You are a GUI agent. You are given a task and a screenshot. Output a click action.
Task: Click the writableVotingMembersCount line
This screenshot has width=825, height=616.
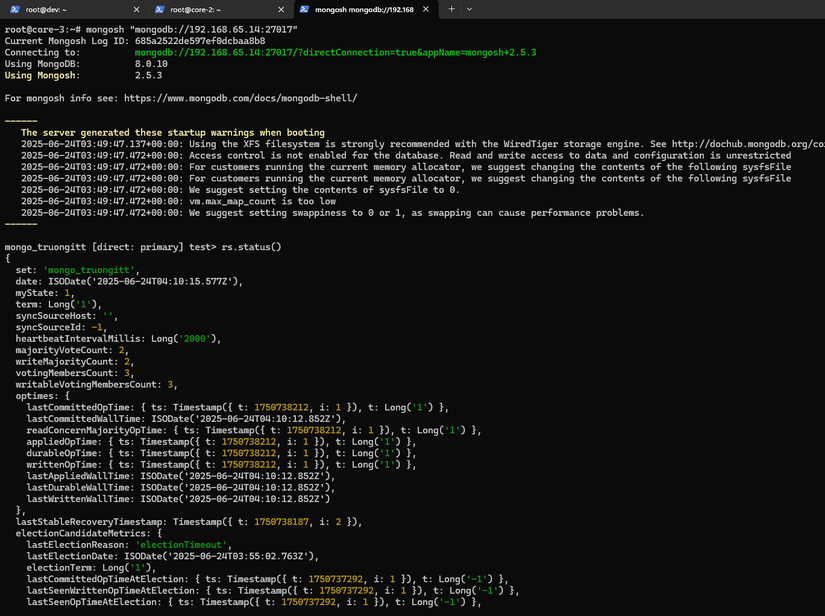(x=96, y=385)
